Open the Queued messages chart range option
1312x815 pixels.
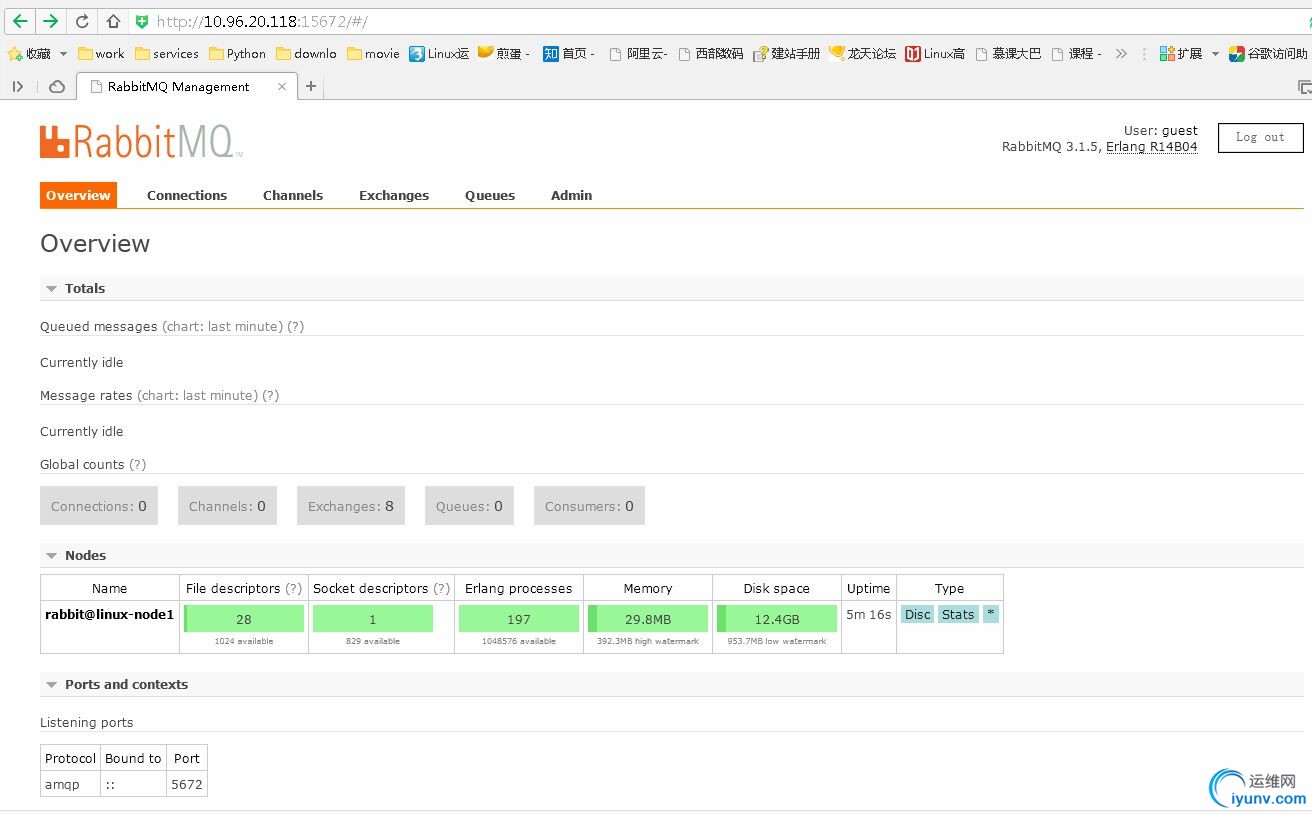222,327
